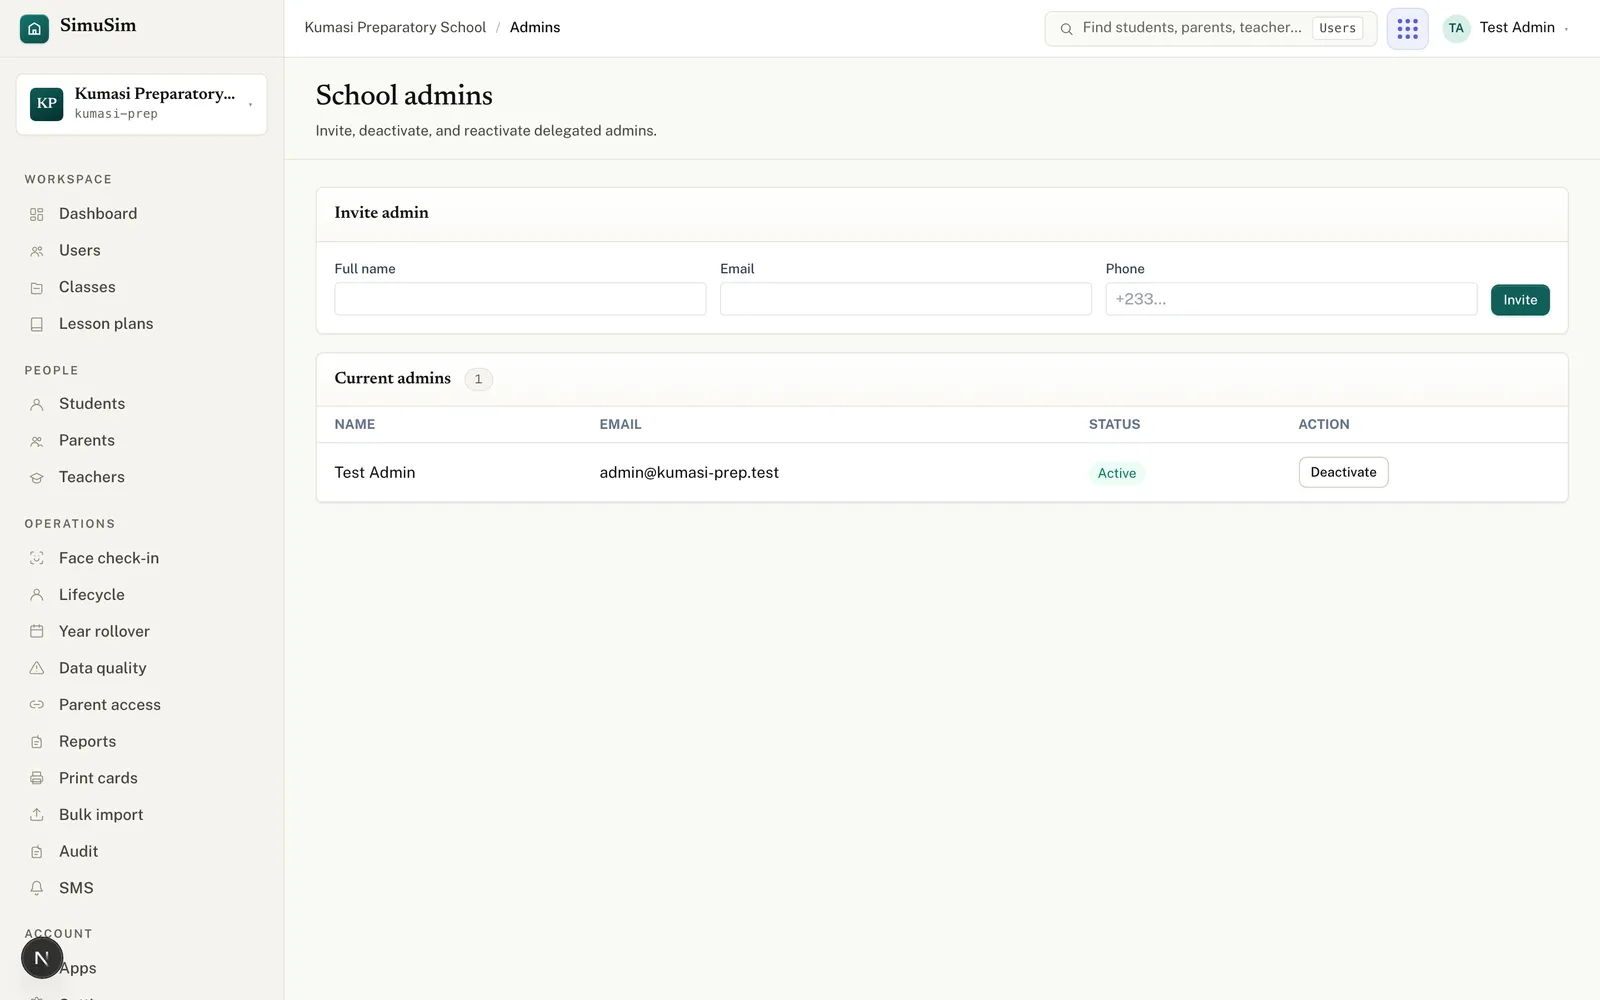Image resolution: width=1600 pixels, height=1000 pixels.
Task: Click the Students person icon
Action: coord(37,404)
